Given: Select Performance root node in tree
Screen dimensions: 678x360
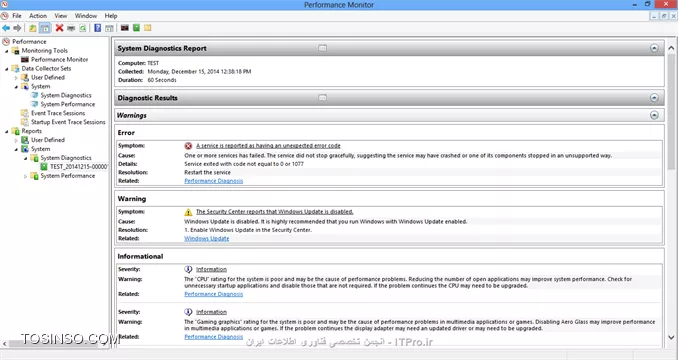Looking at the screenshot, I should point(29,41).
